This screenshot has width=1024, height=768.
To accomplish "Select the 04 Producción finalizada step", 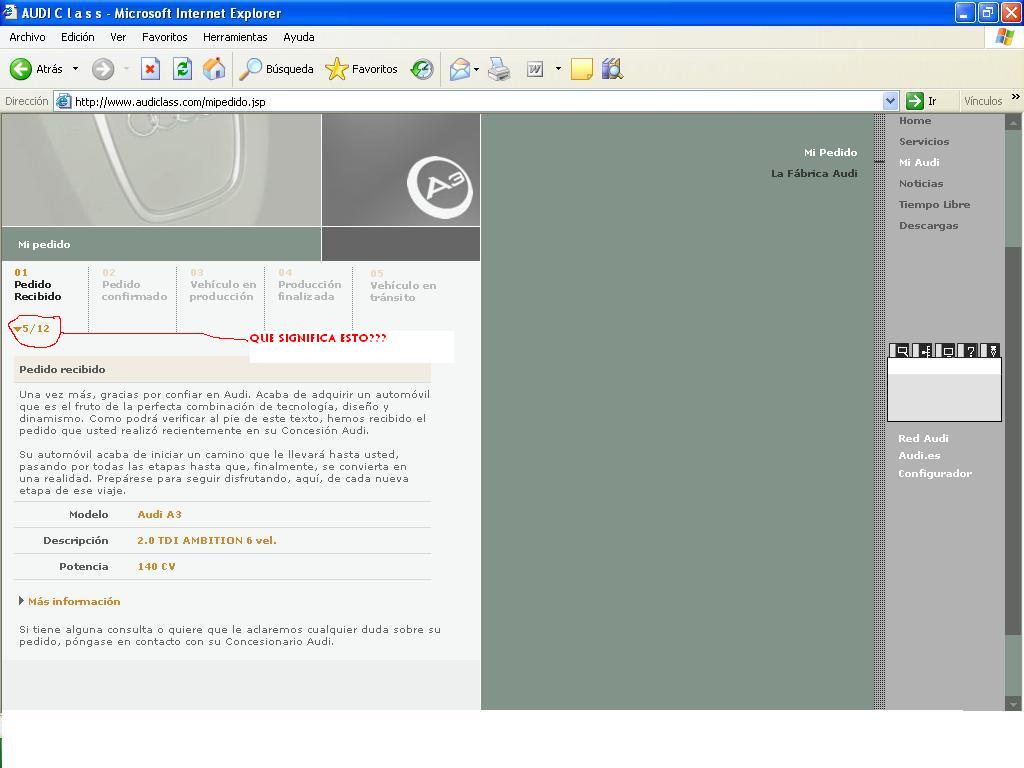I will pyautogui.click(x=310, y=285).
